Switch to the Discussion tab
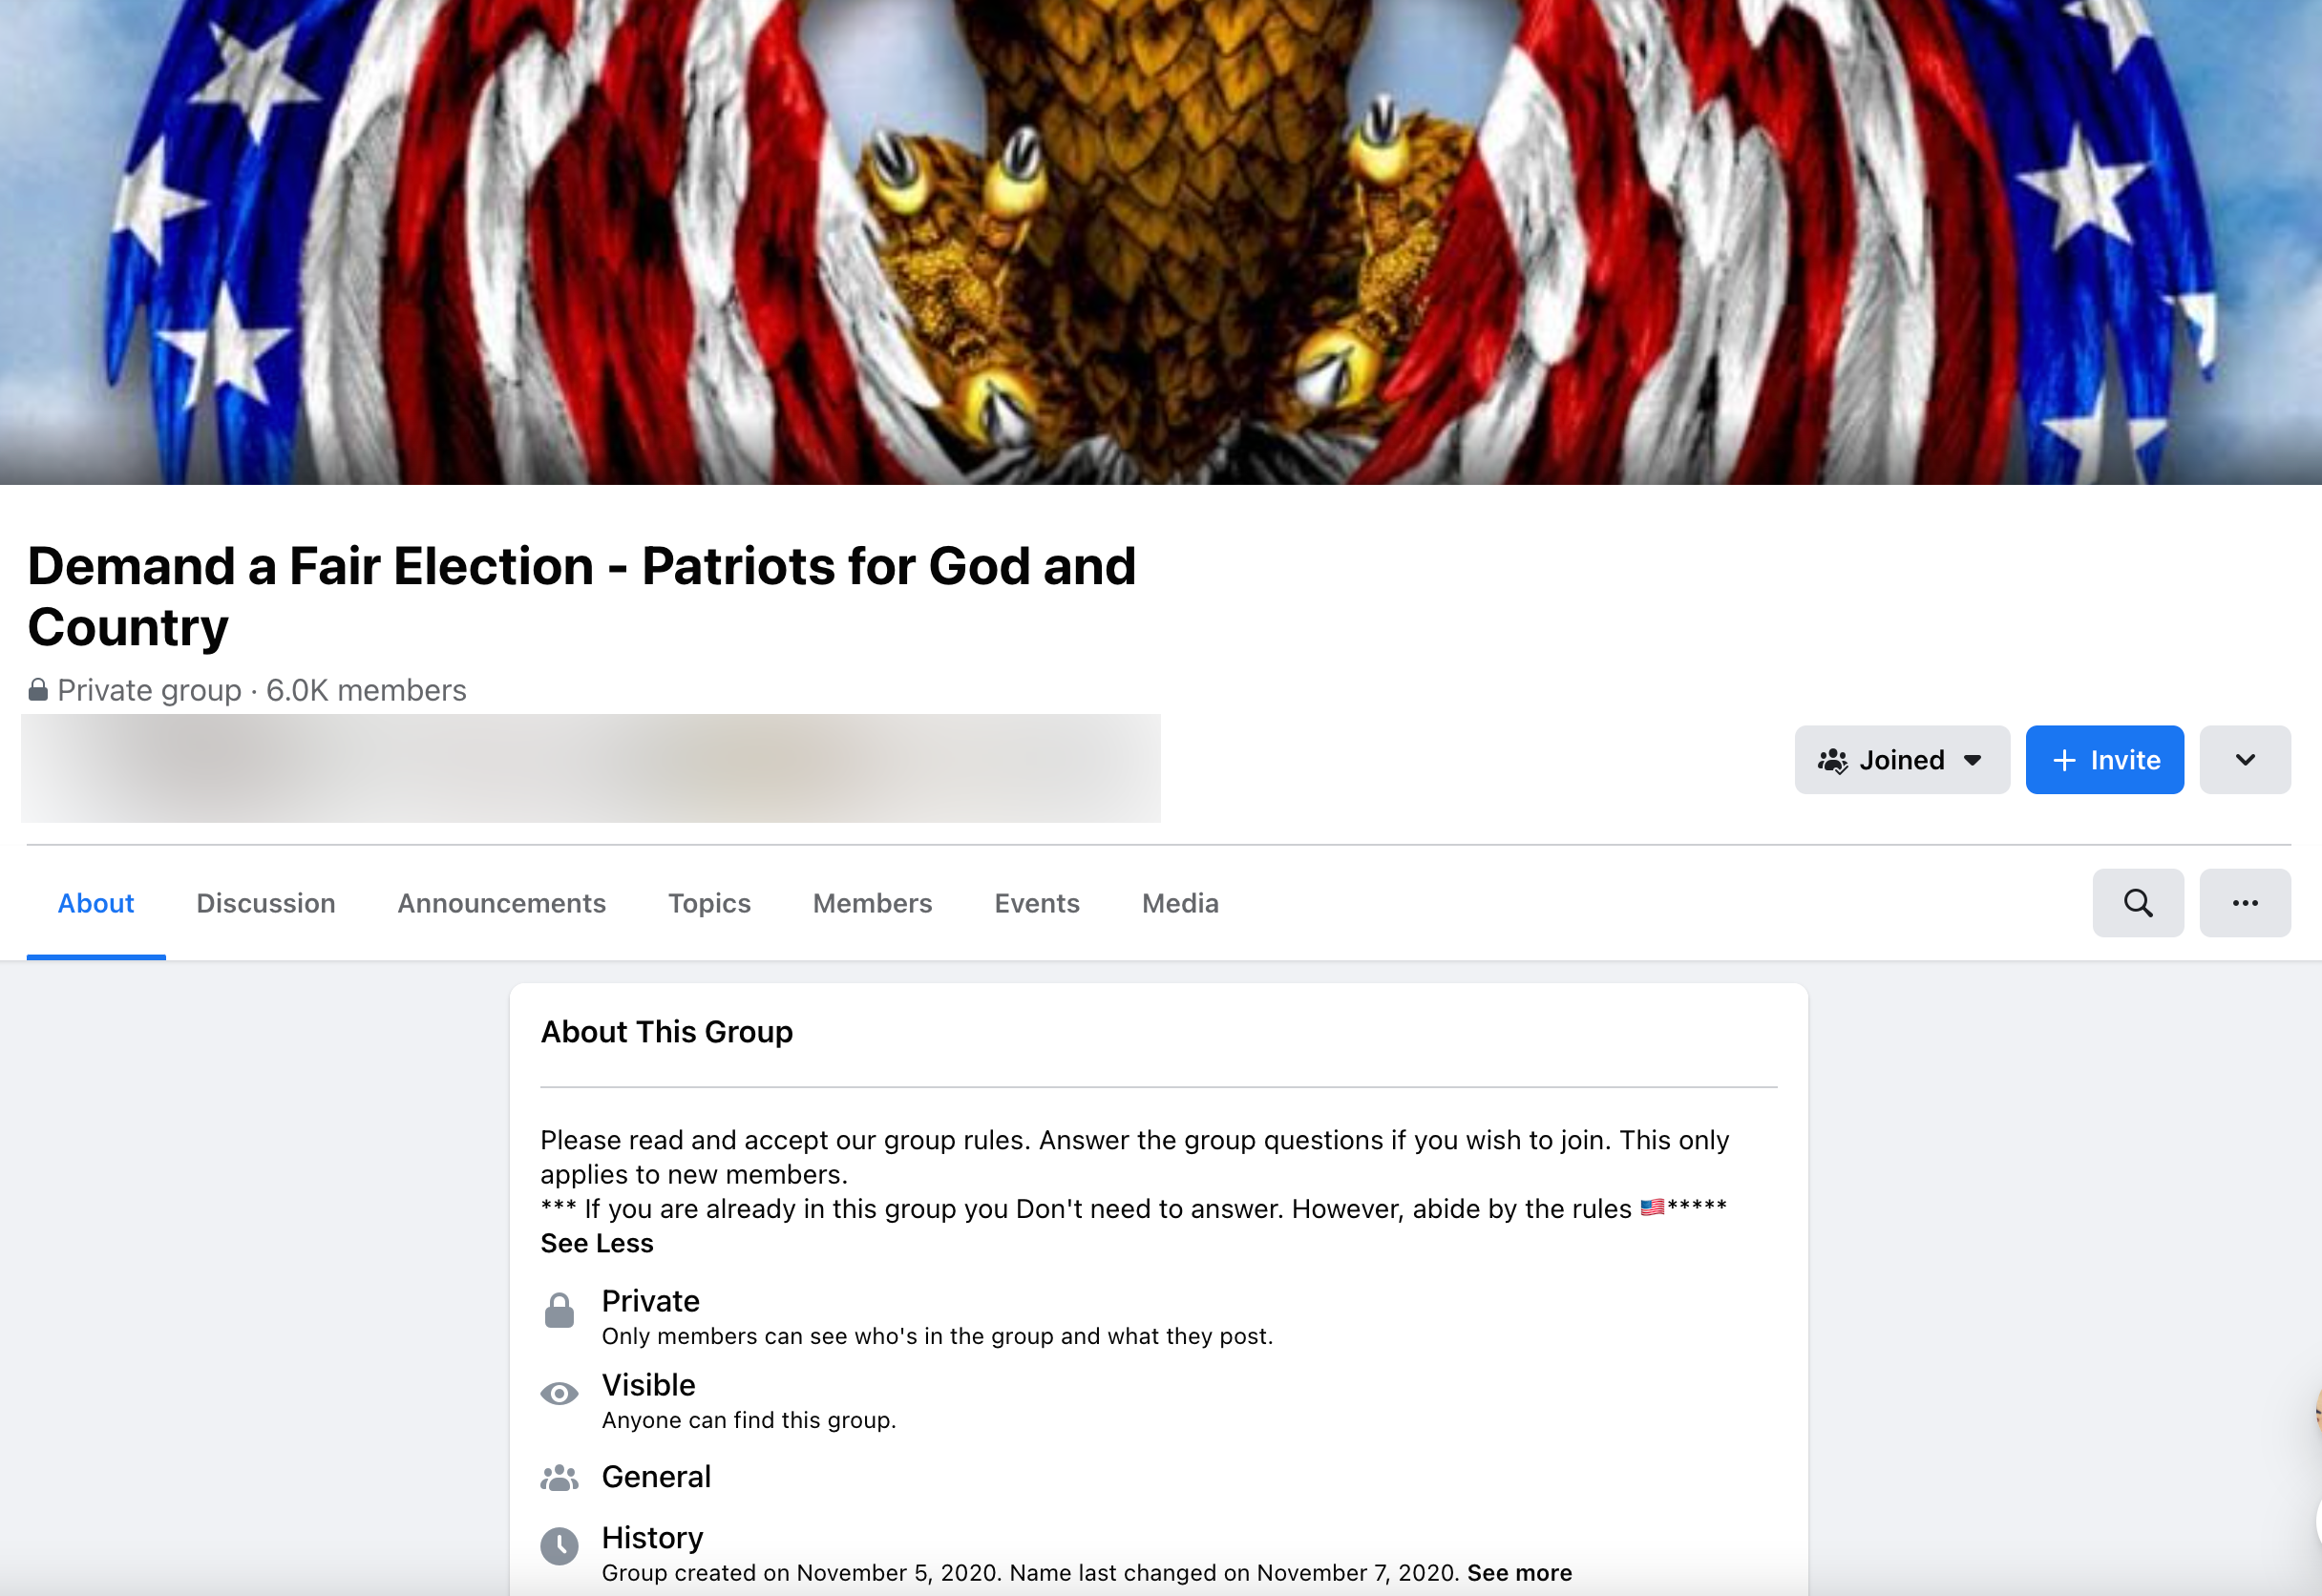The image size is (2322, 1596). point(265,903)
